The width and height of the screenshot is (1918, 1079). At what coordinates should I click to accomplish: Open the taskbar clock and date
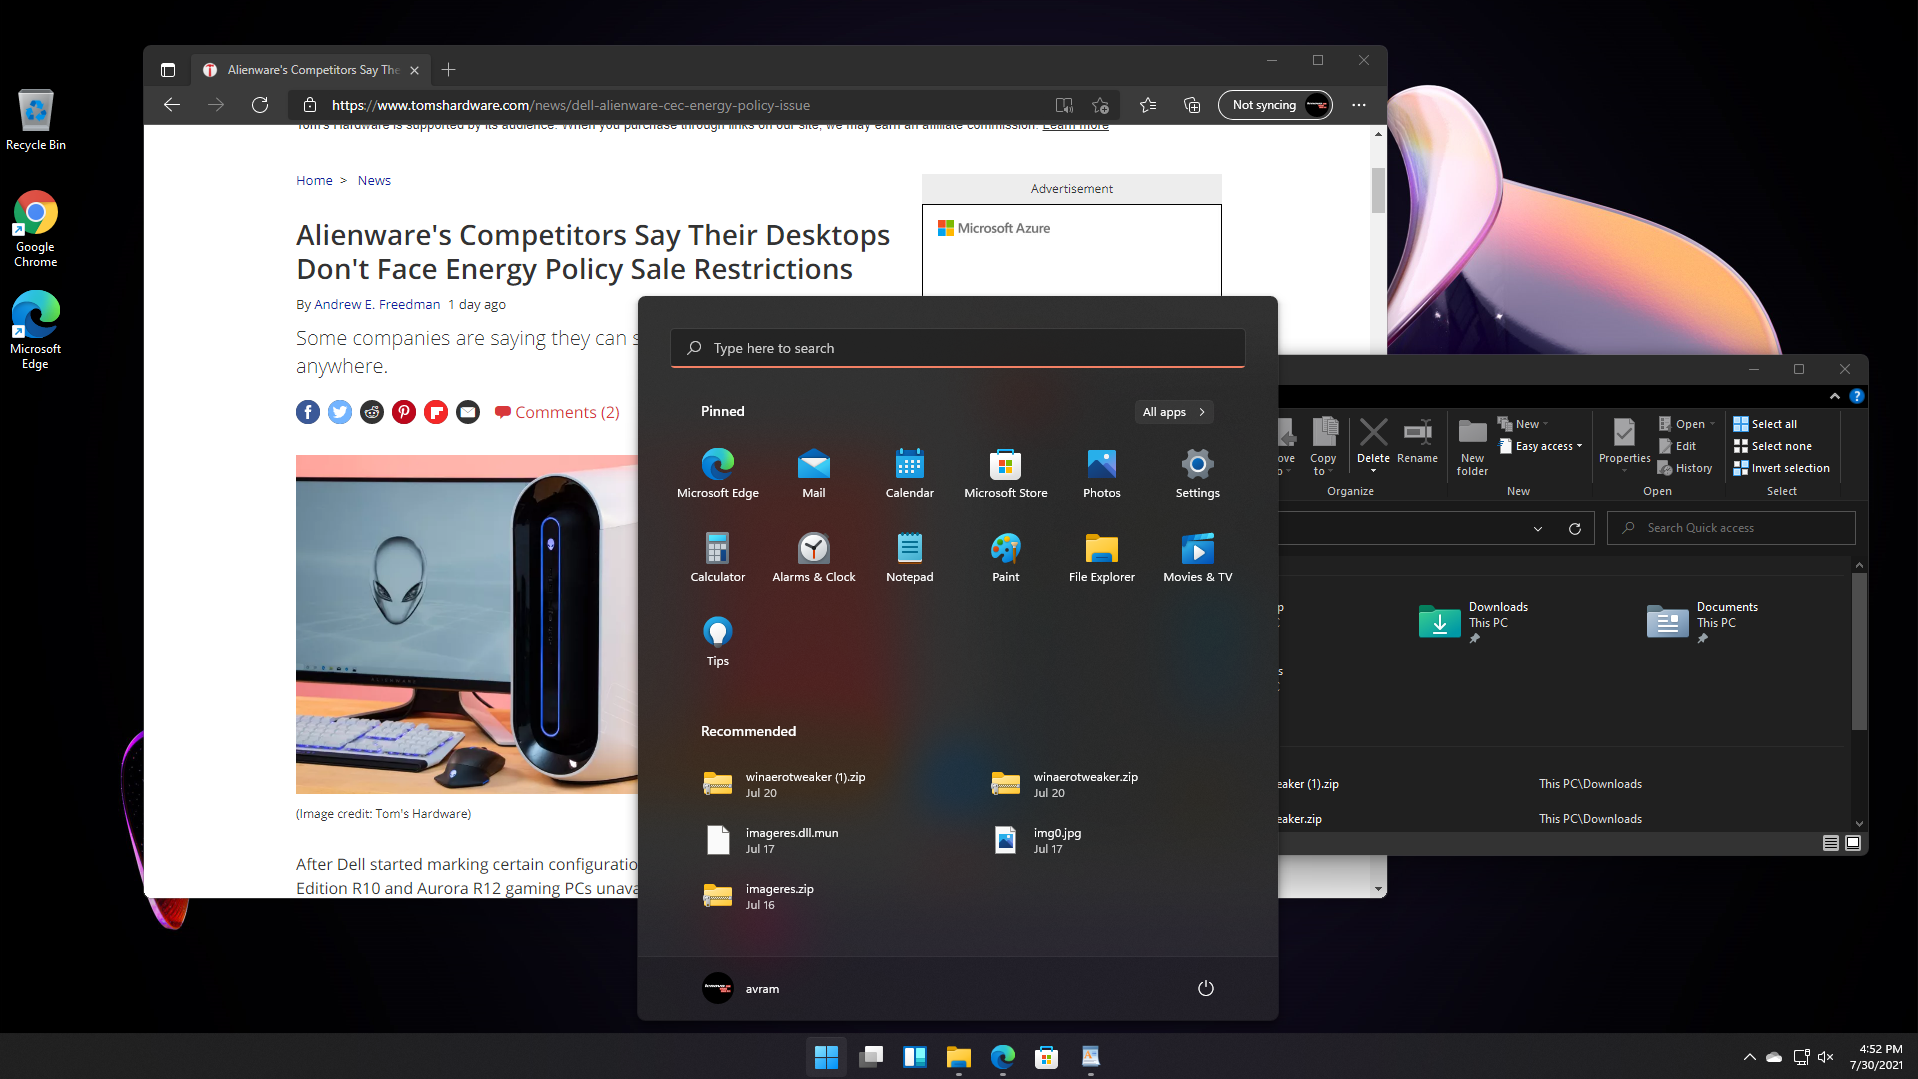pos(1877,1057)
